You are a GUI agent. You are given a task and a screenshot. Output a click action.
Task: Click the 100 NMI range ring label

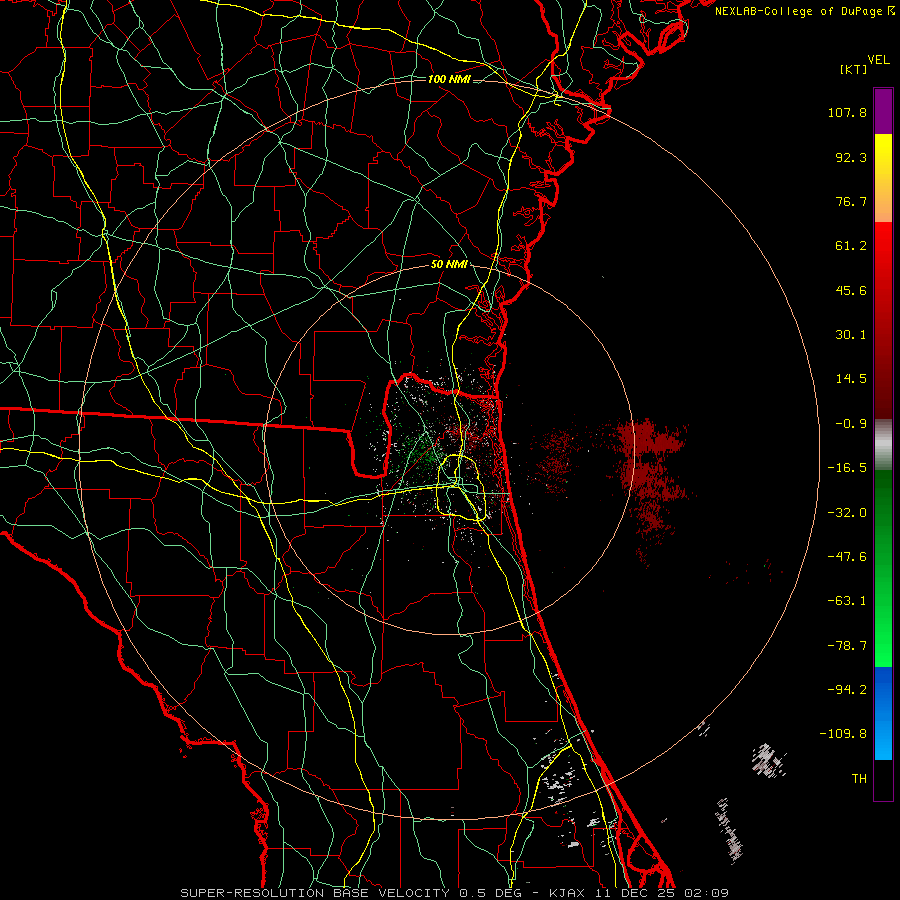(449, 79)
